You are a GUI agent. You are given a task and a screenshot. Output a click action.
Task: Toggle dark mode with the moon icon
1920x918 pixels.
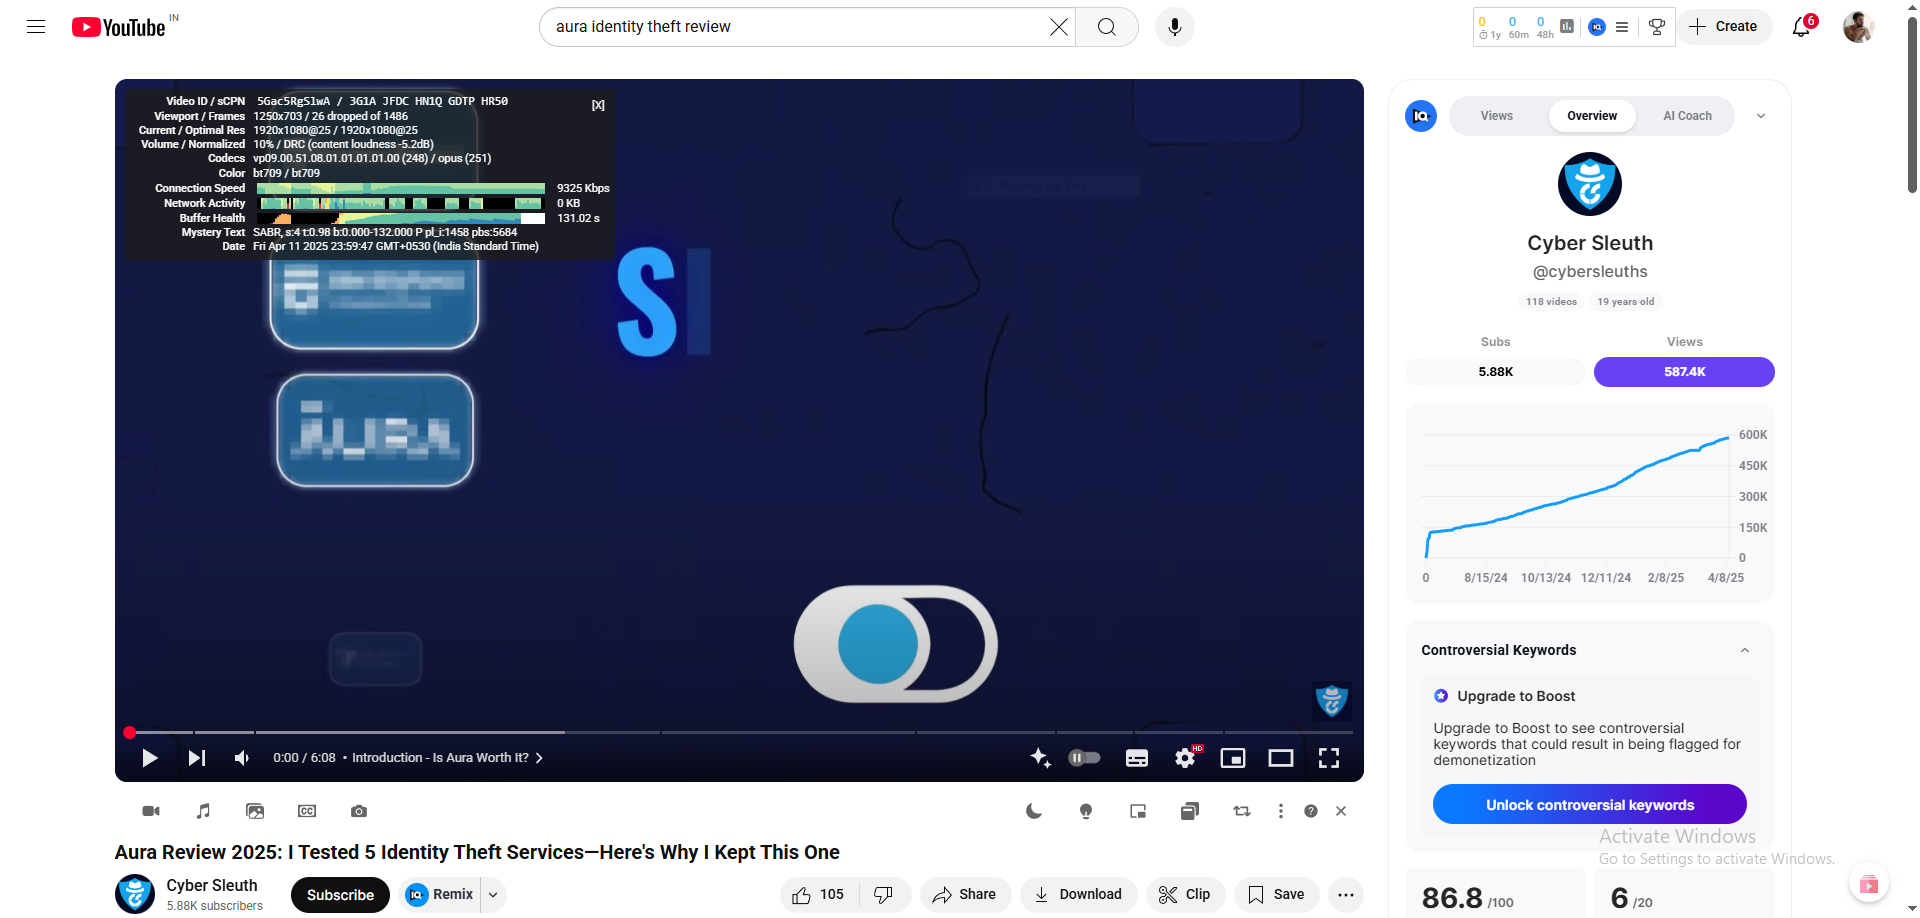pos(1034,811)
